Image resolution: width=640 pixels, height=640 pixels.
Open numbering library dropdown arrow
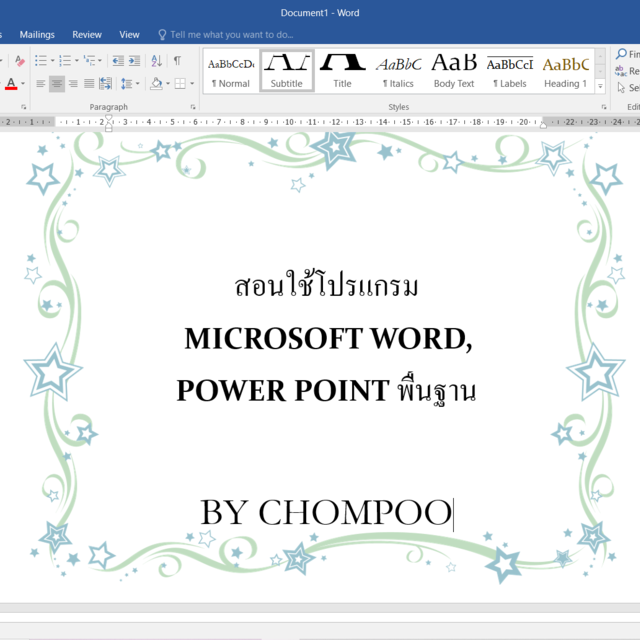(76, 61)
